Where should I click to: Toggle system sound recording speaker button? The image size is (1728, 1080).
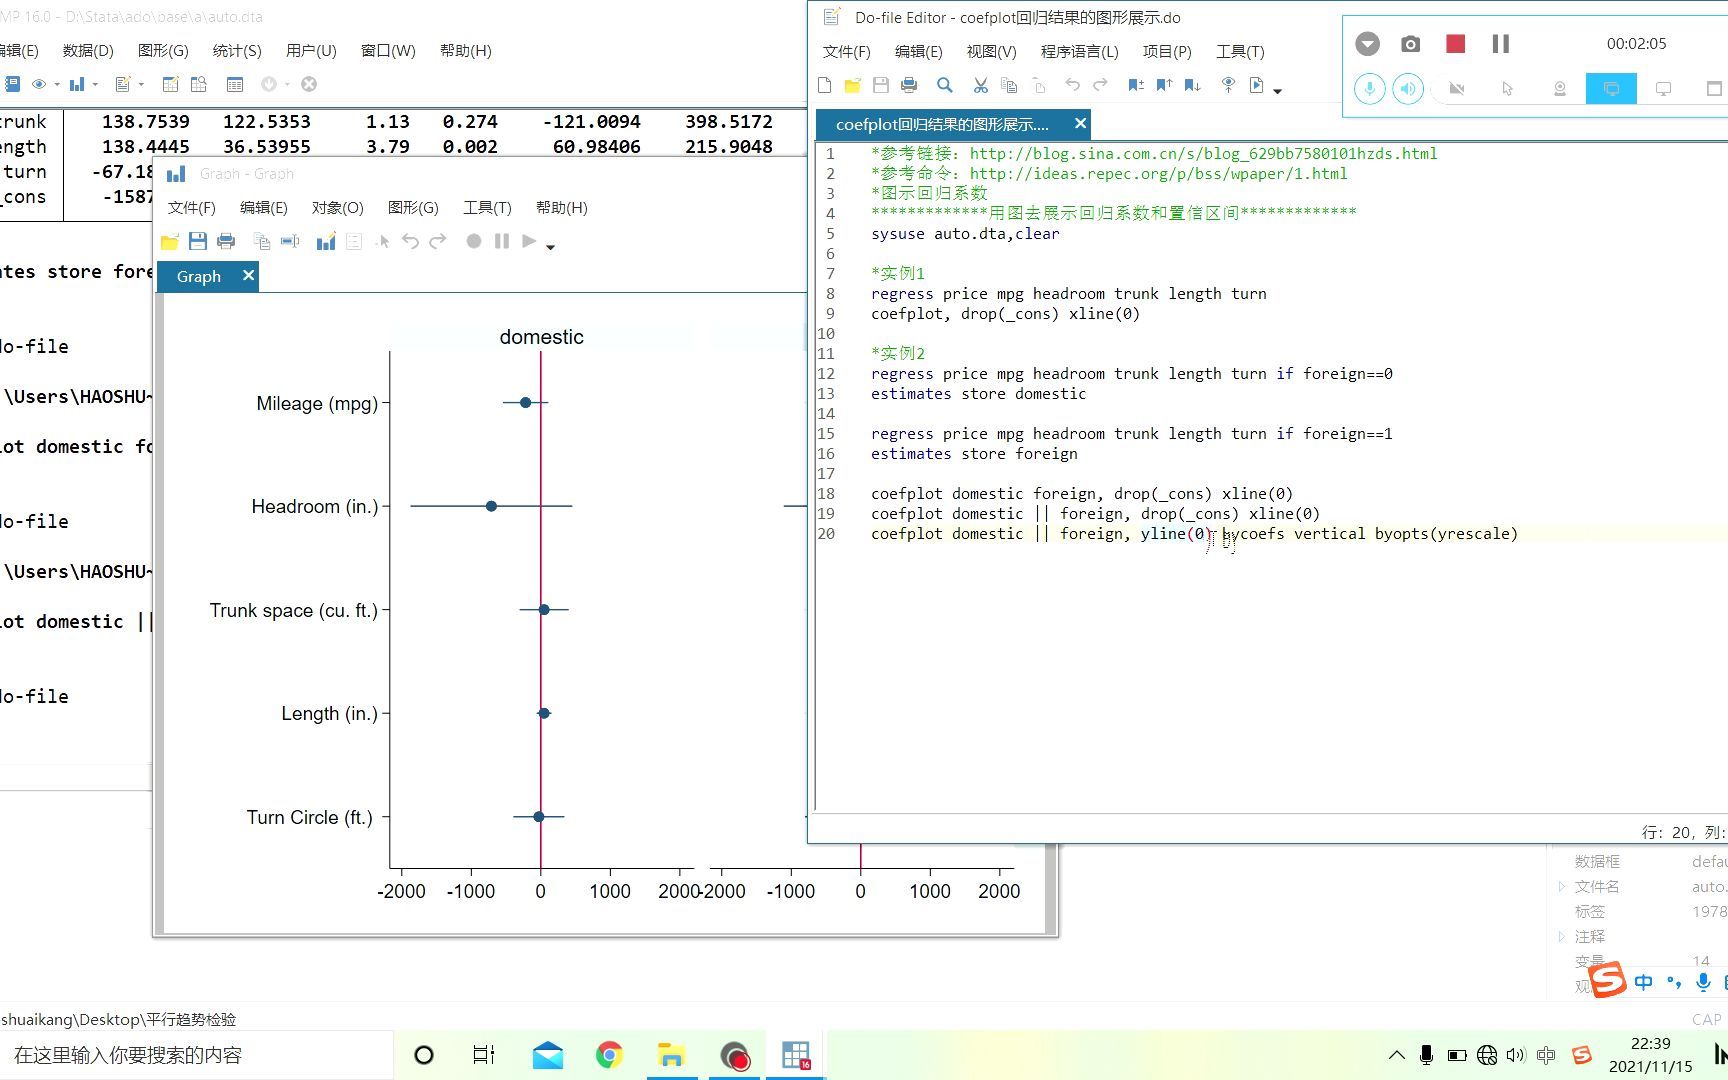[x=1408, y=89]
